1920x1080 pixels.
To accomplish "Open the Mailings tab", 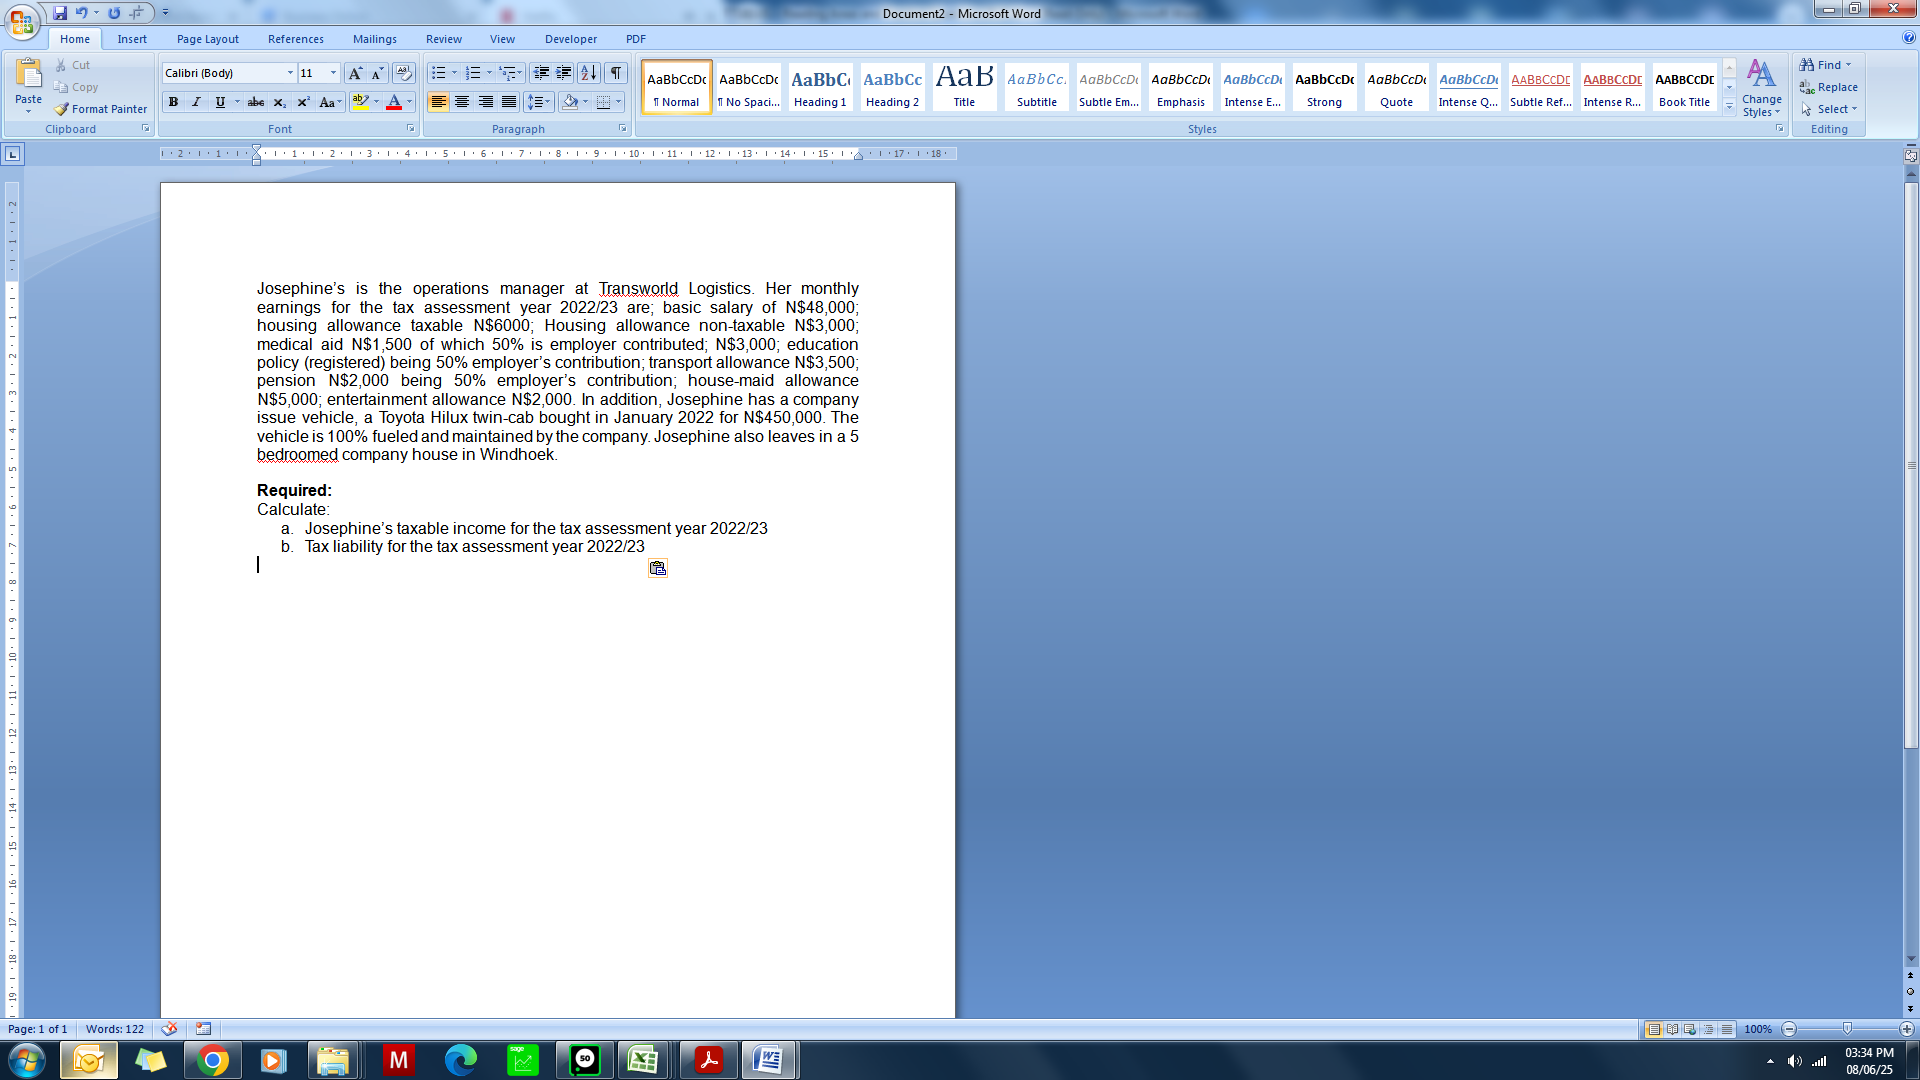I will (375, 39).
